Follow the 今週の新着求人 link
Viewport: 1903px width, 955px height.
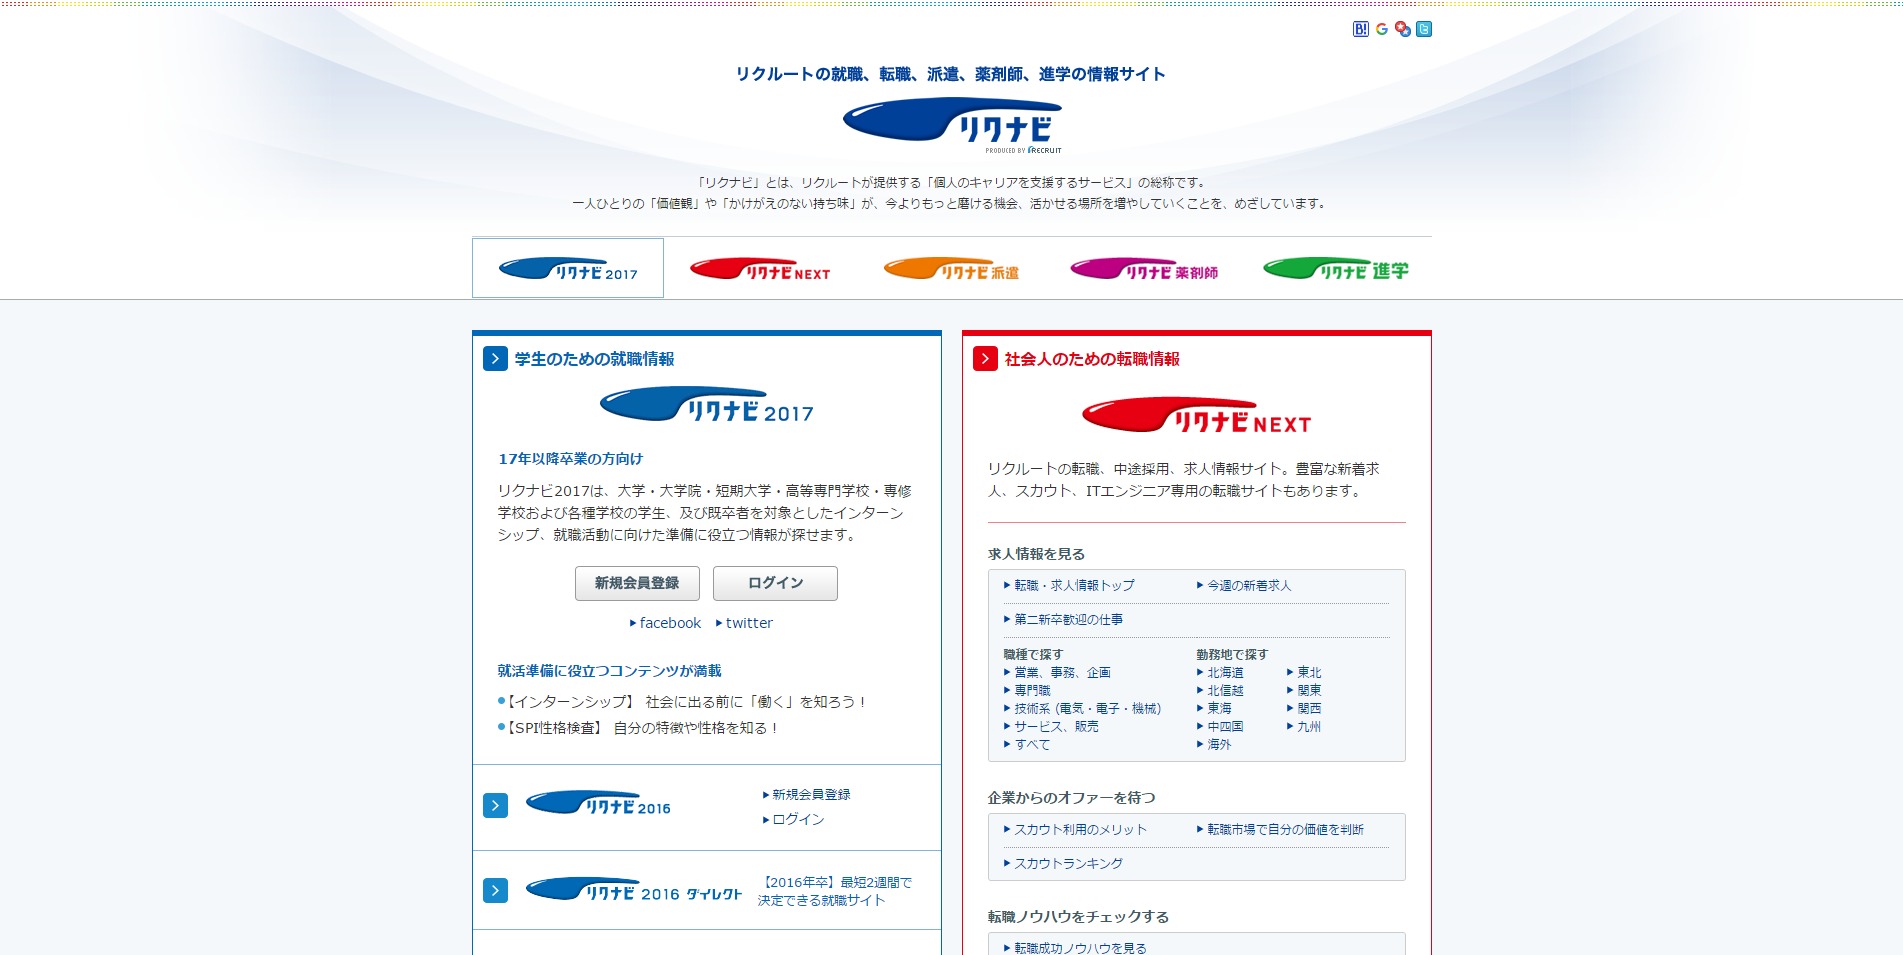click(x=1248, y=586)
